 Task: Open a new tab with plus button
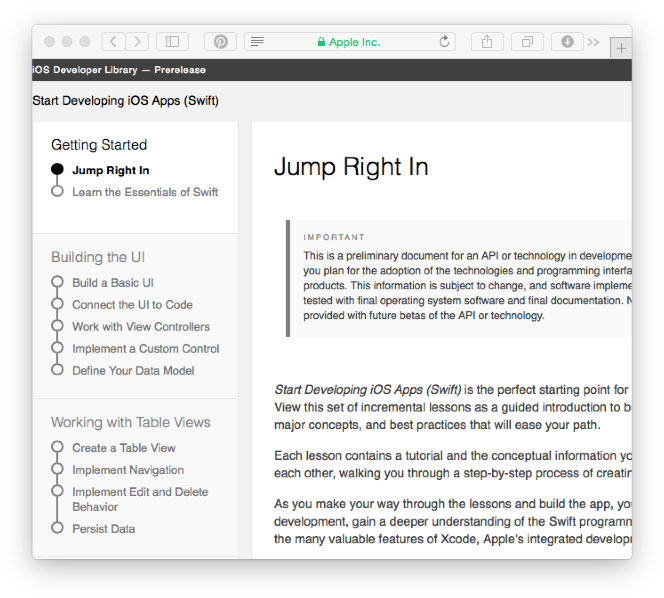click(x=621, y=48)
